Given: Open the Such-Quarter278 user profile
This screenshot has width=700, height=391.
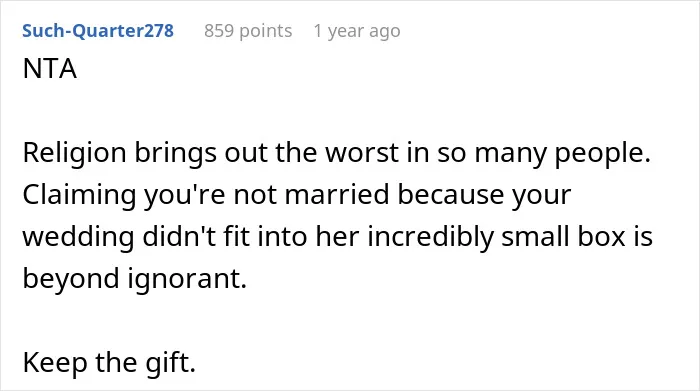Looking at the screenshot, I should tap(98, 31).
